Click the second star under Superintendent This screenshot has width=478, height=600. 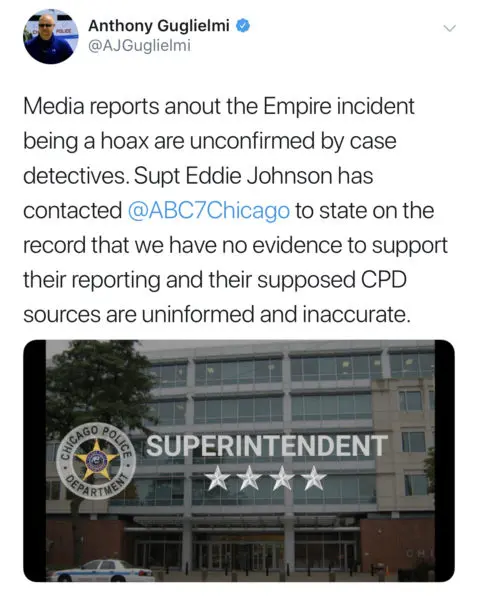click(249, 478)
